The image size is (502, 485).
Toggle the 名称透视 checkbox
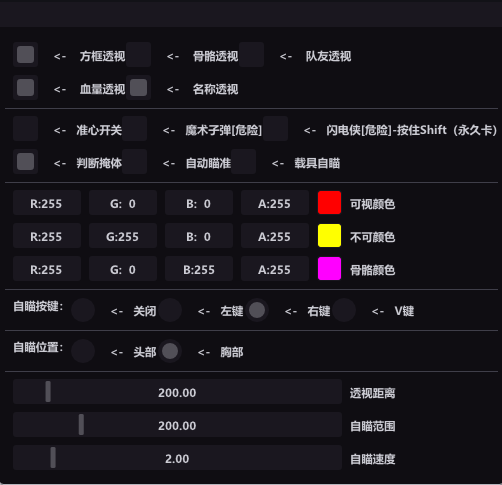(x=138, y=88)
